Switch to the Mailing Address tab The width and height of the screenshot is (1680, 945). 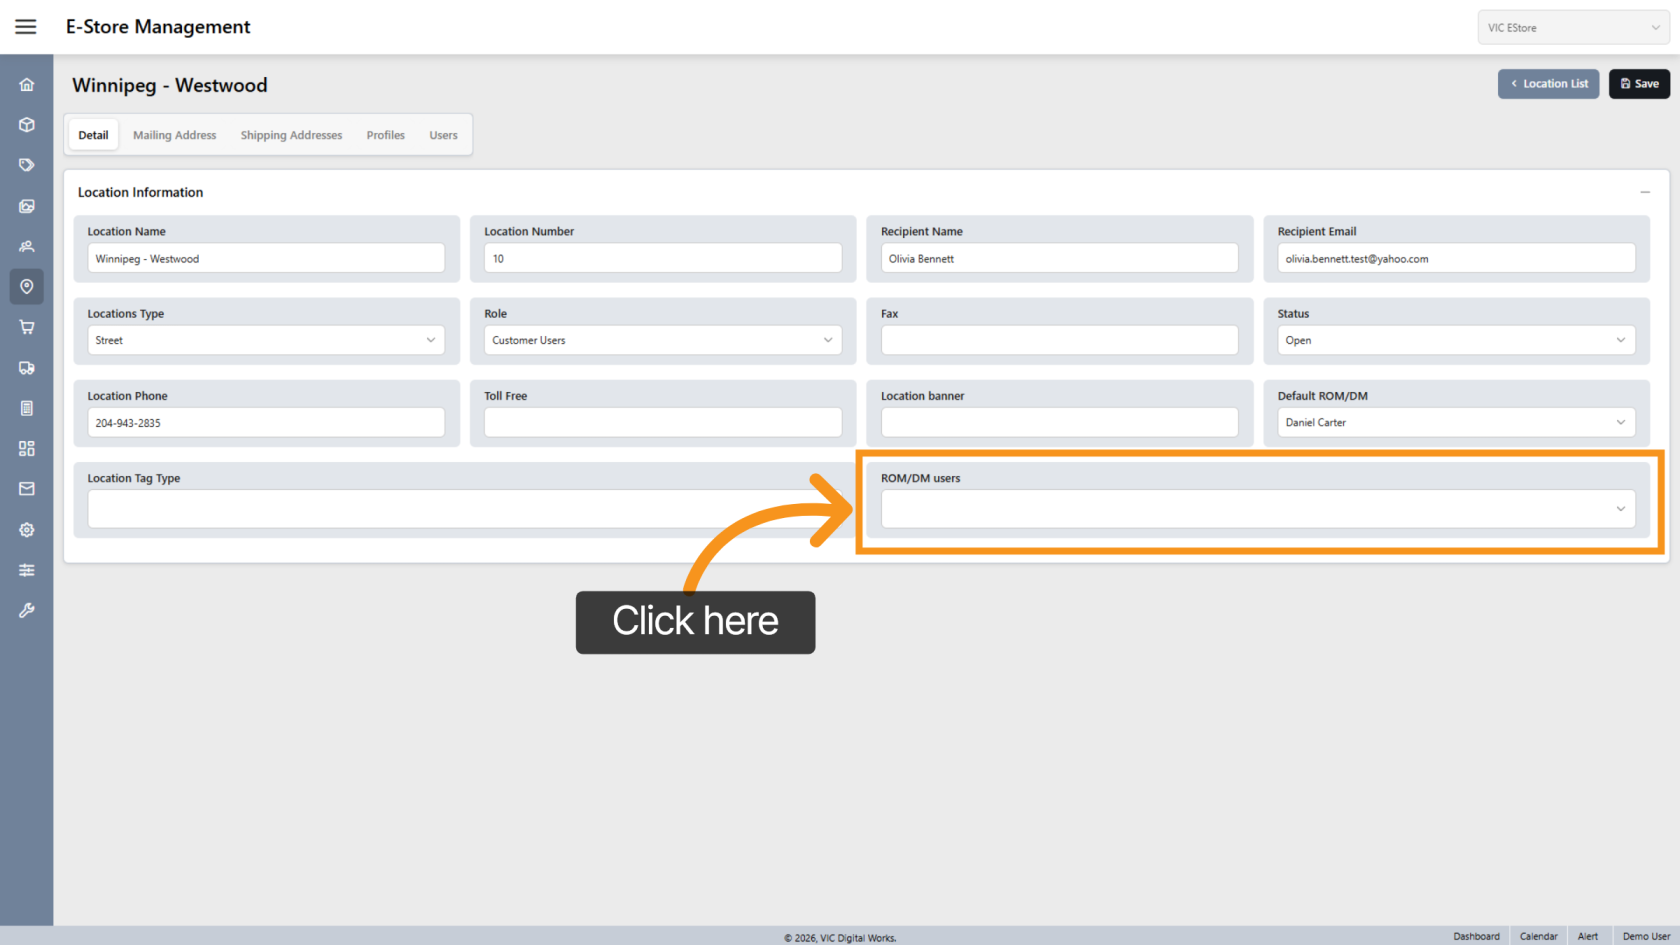pyautogui.click(x=174, y=135)
